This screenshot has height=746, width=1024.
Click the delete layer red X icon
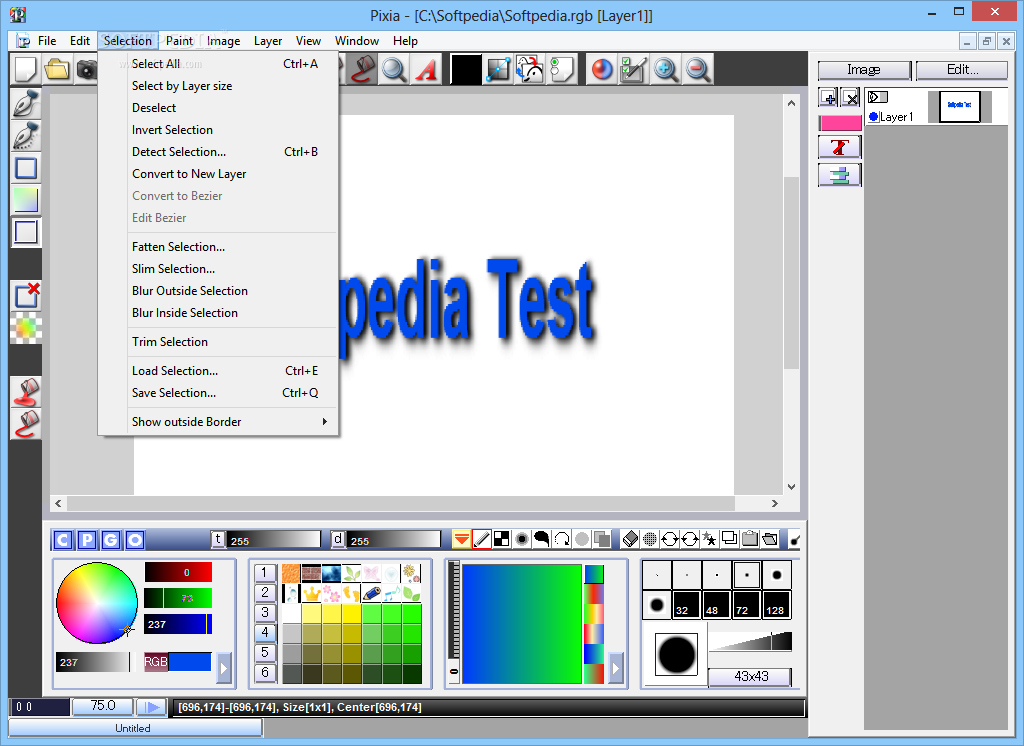click(850, 98)
